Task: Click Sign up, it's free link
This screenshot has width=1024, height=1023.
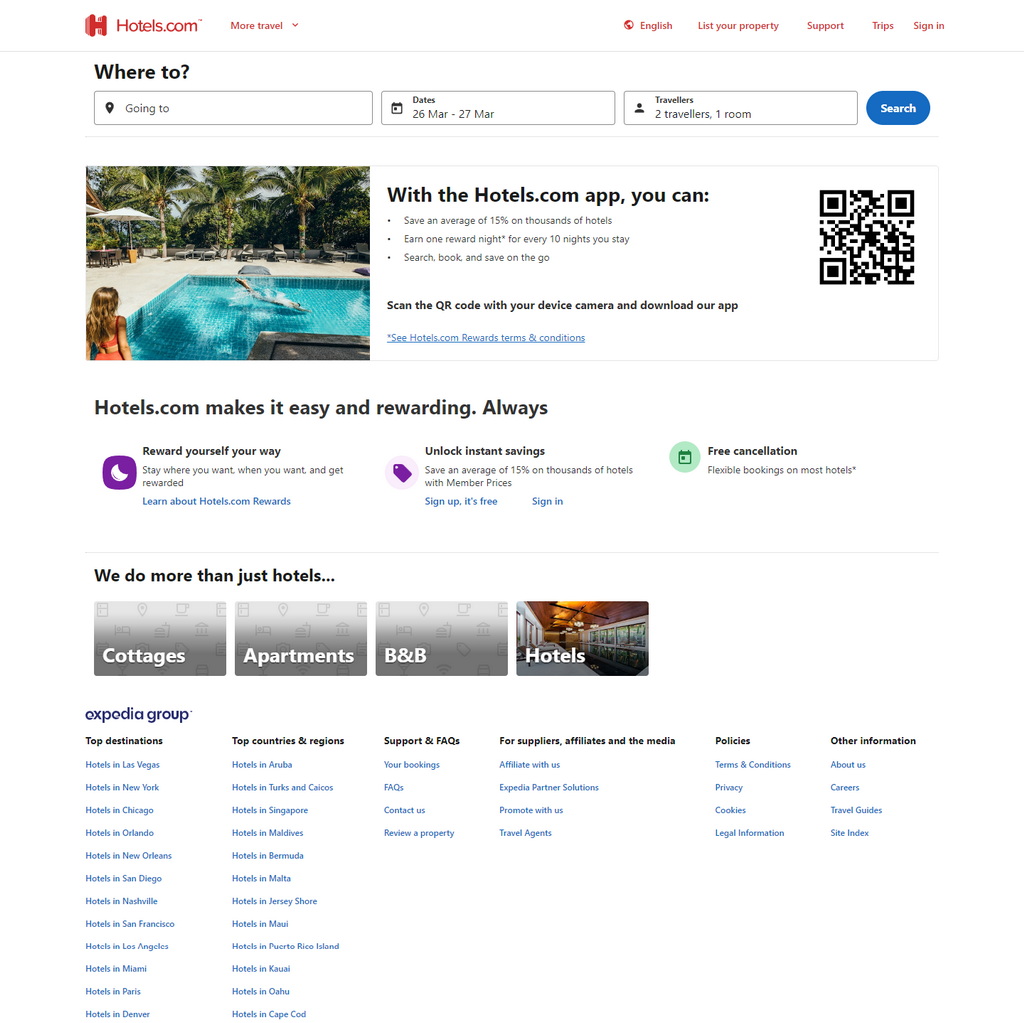Action: (461, 501)
